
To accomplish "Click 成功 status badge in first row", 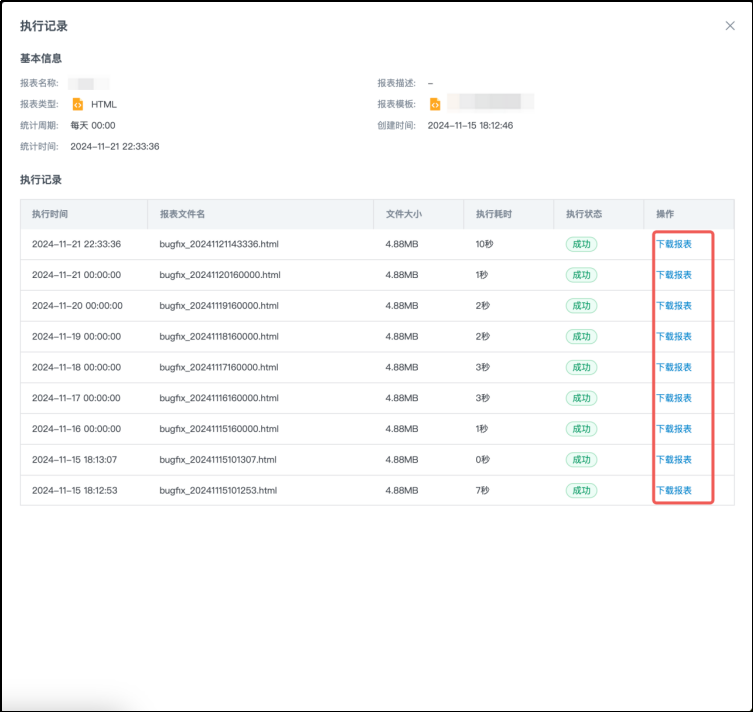I will tap(581, 244).
